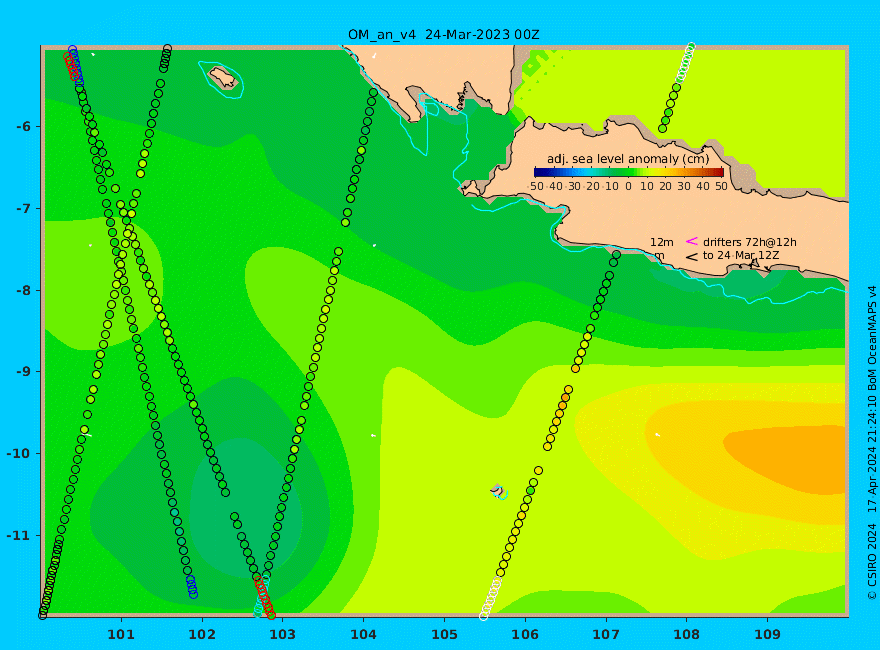Click the latitude label -6
This screenshot has height=650, width=880.
[23, 127]
